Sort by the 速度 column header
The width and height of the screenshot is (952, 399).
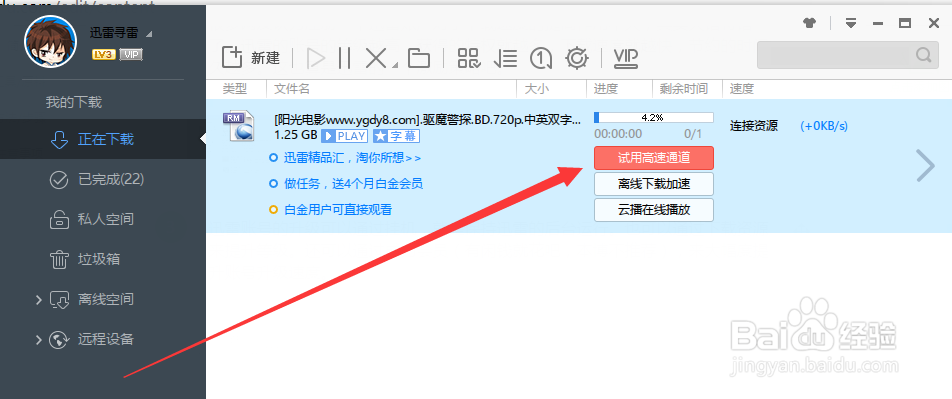[x=742, y=89]
